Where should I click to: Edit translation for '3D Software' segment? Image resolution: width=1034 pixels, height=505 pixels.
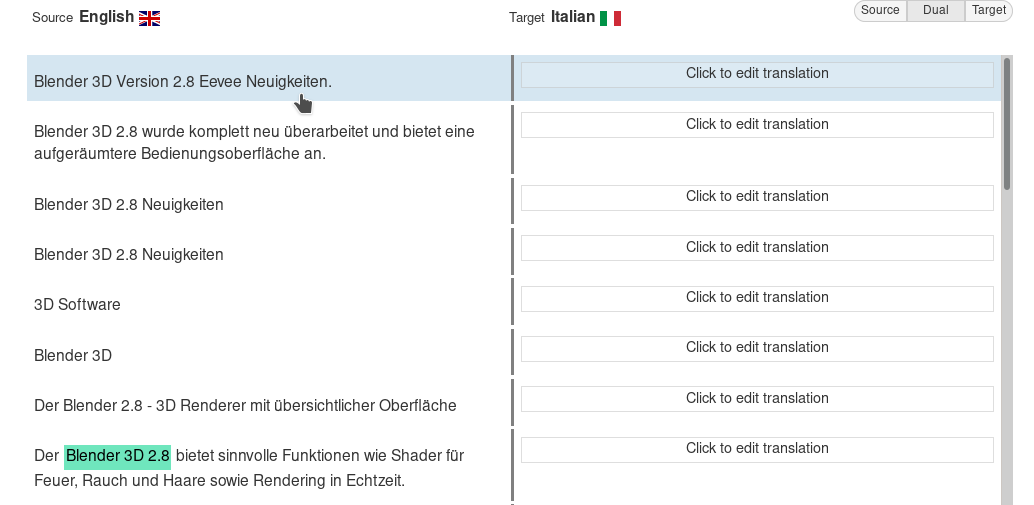tap(757, 298)
